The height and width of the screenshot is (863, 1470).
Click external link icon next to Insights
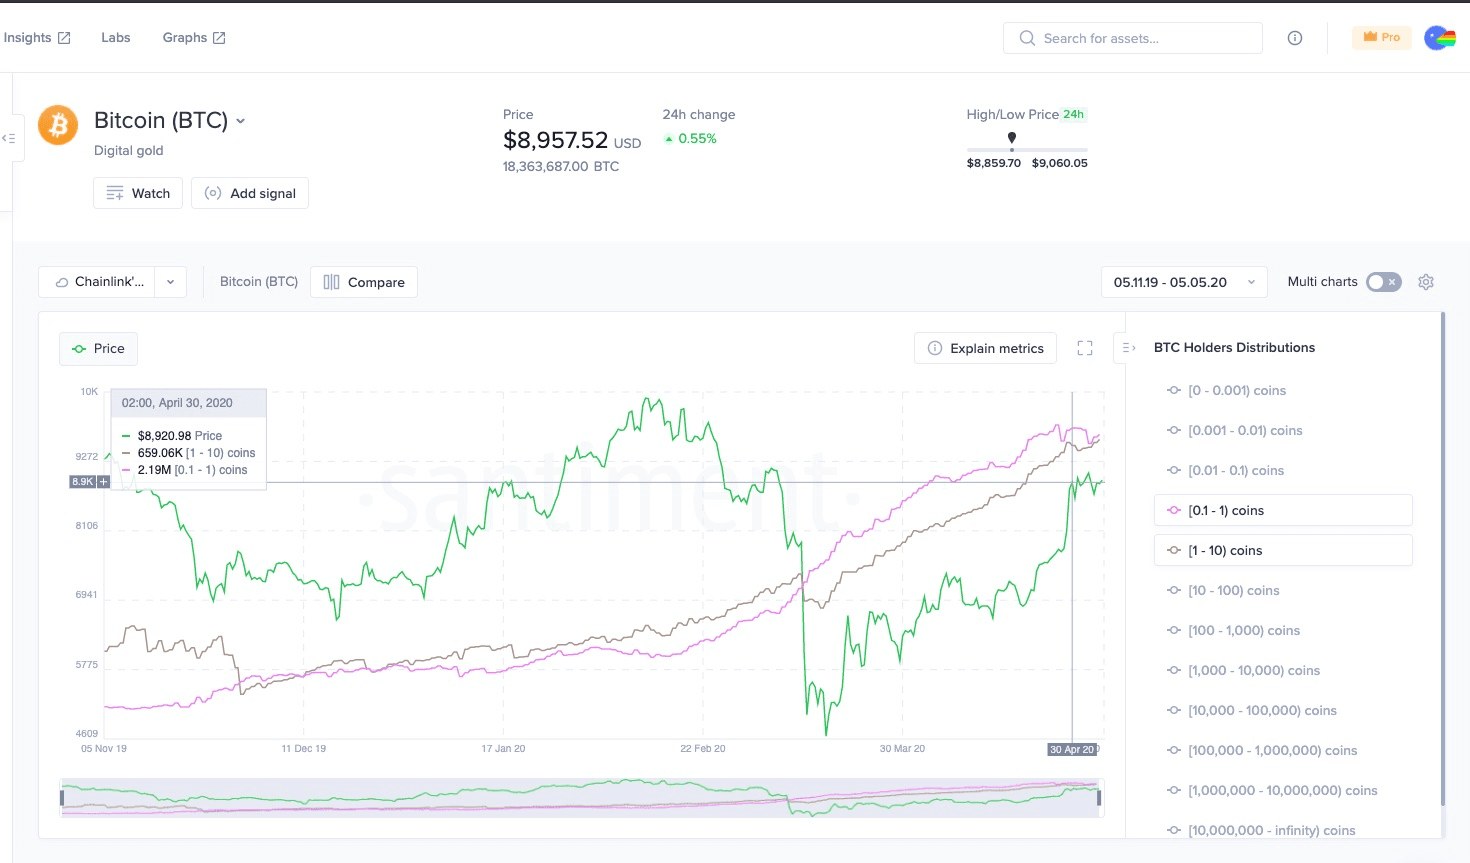tap(64, 38)
